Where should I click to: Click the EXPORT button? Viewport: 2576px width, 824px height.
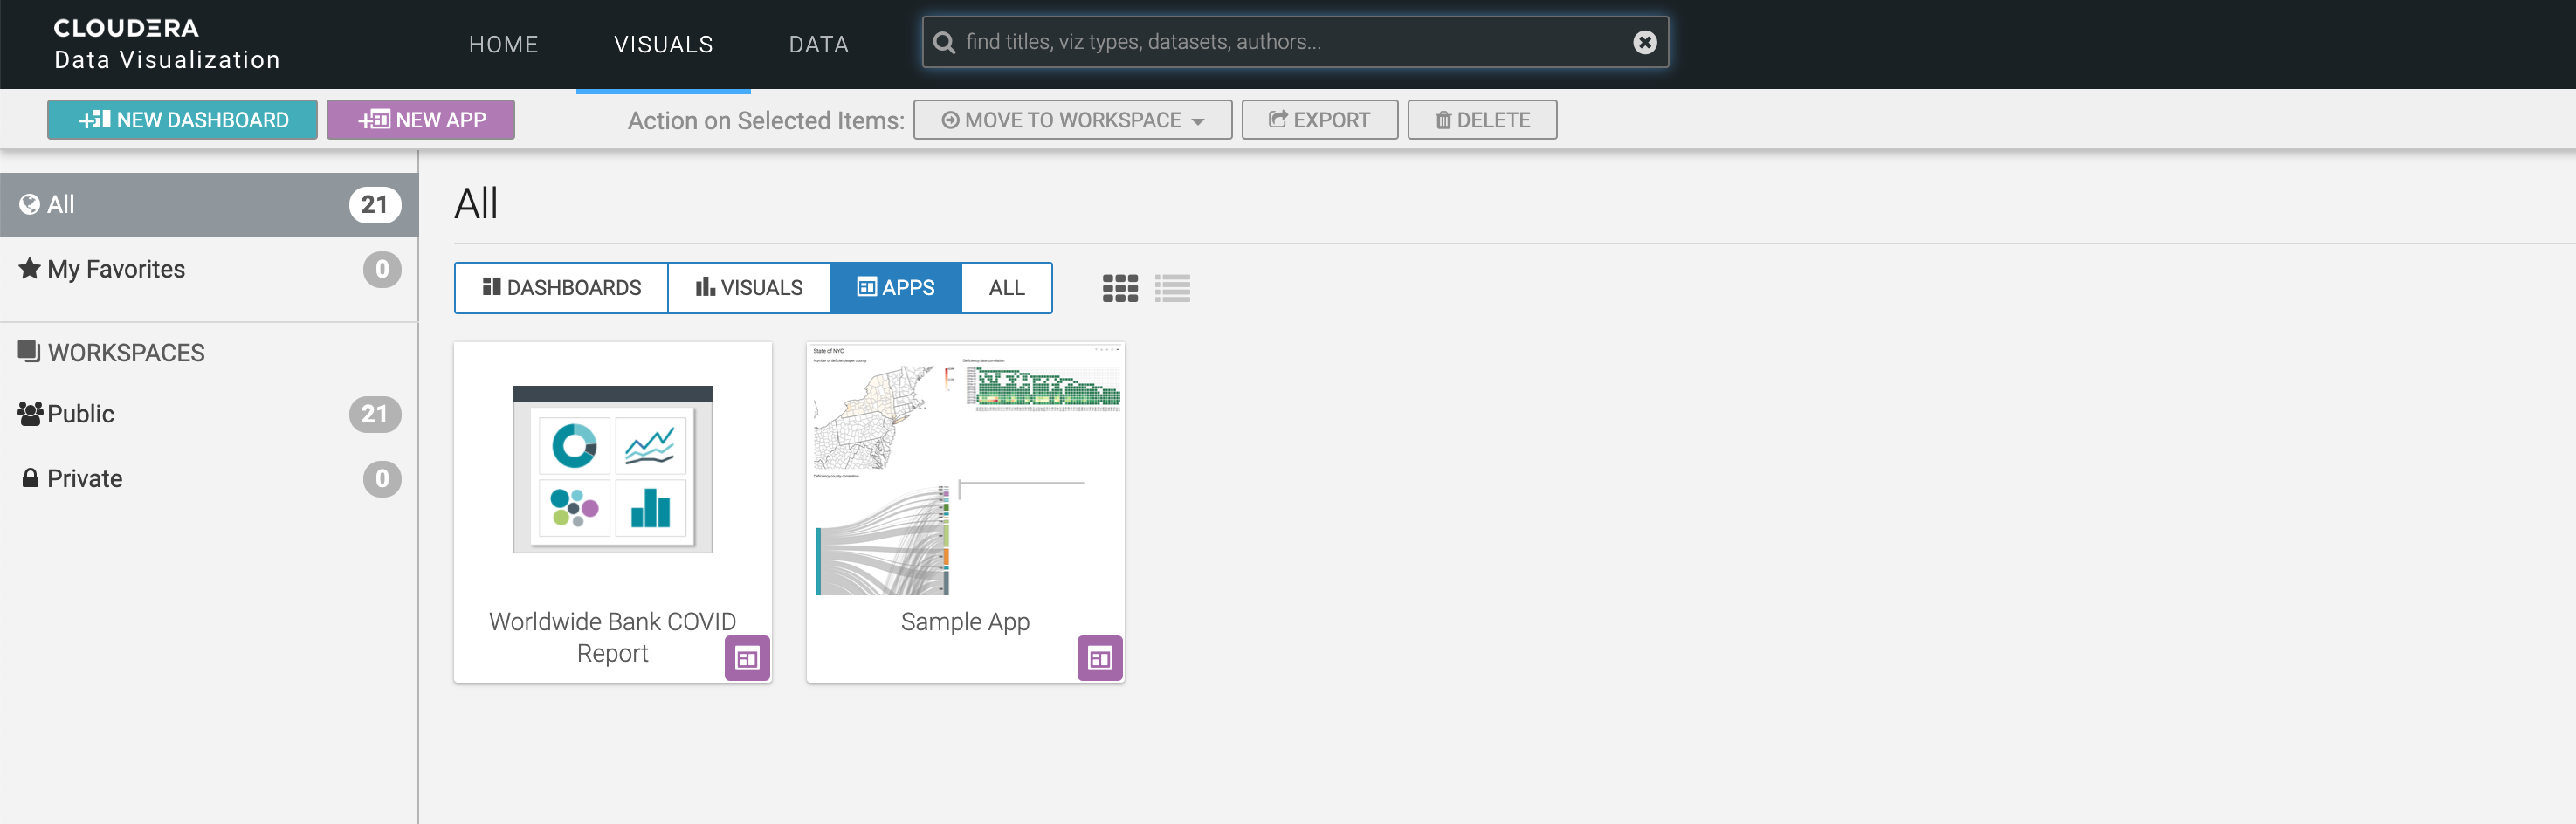coord(1319,119)
